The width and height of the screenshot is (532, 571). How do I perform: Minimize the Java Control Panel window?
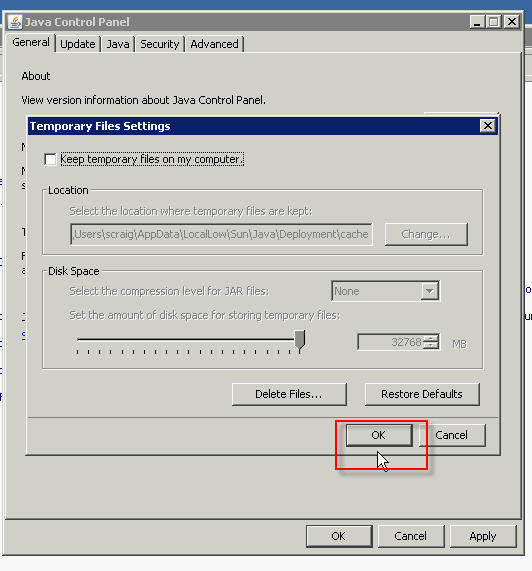pyautogui.click(x=477, y=22)
